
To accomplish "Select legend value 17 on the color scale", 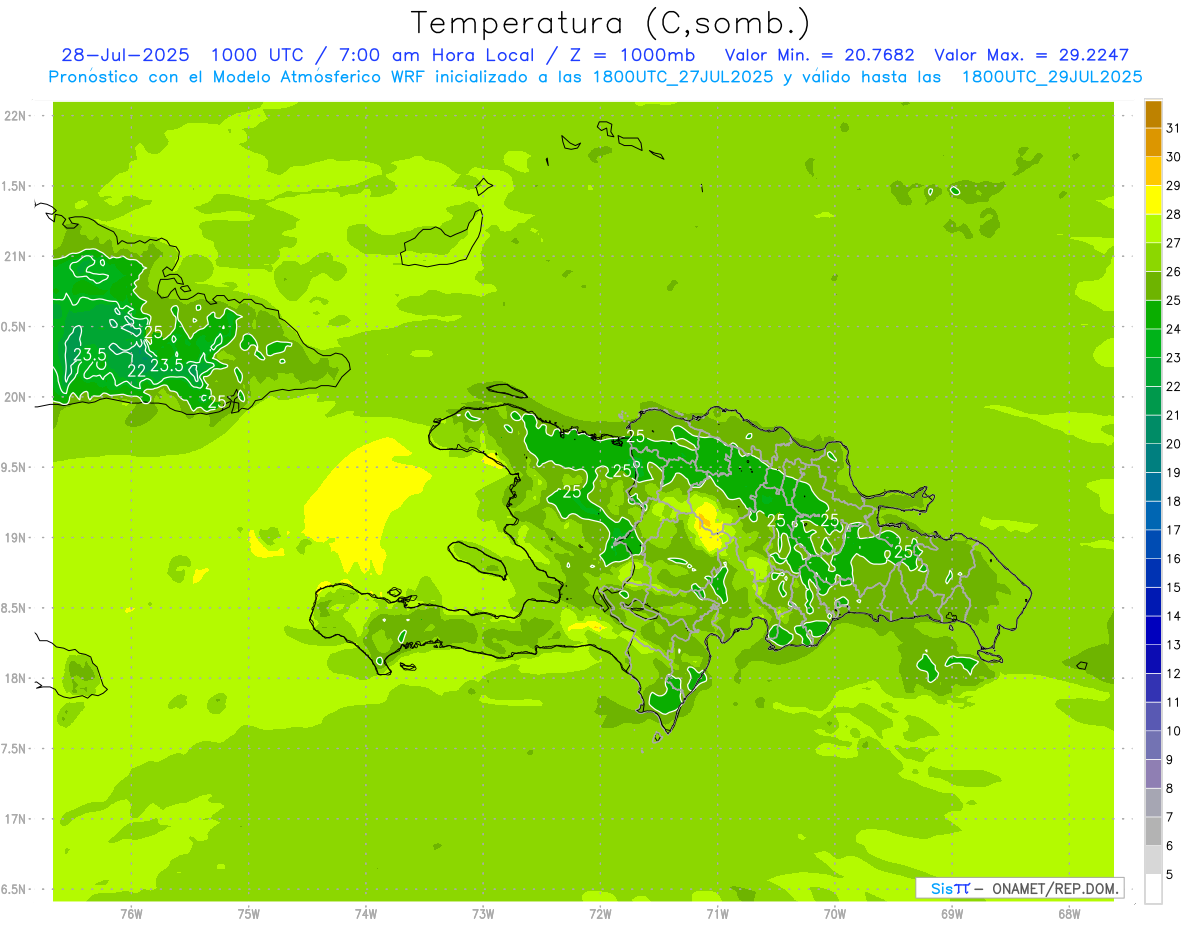I will coord(1173,530).
